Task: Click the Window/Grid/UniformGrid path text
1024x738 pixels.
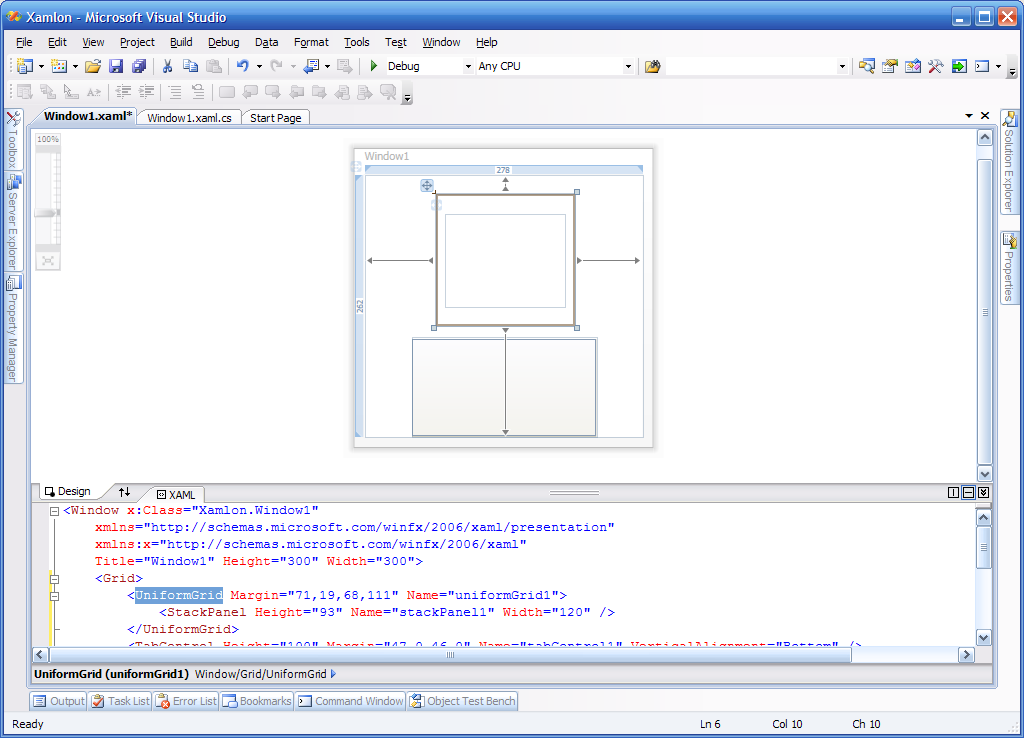Action: 261,673
